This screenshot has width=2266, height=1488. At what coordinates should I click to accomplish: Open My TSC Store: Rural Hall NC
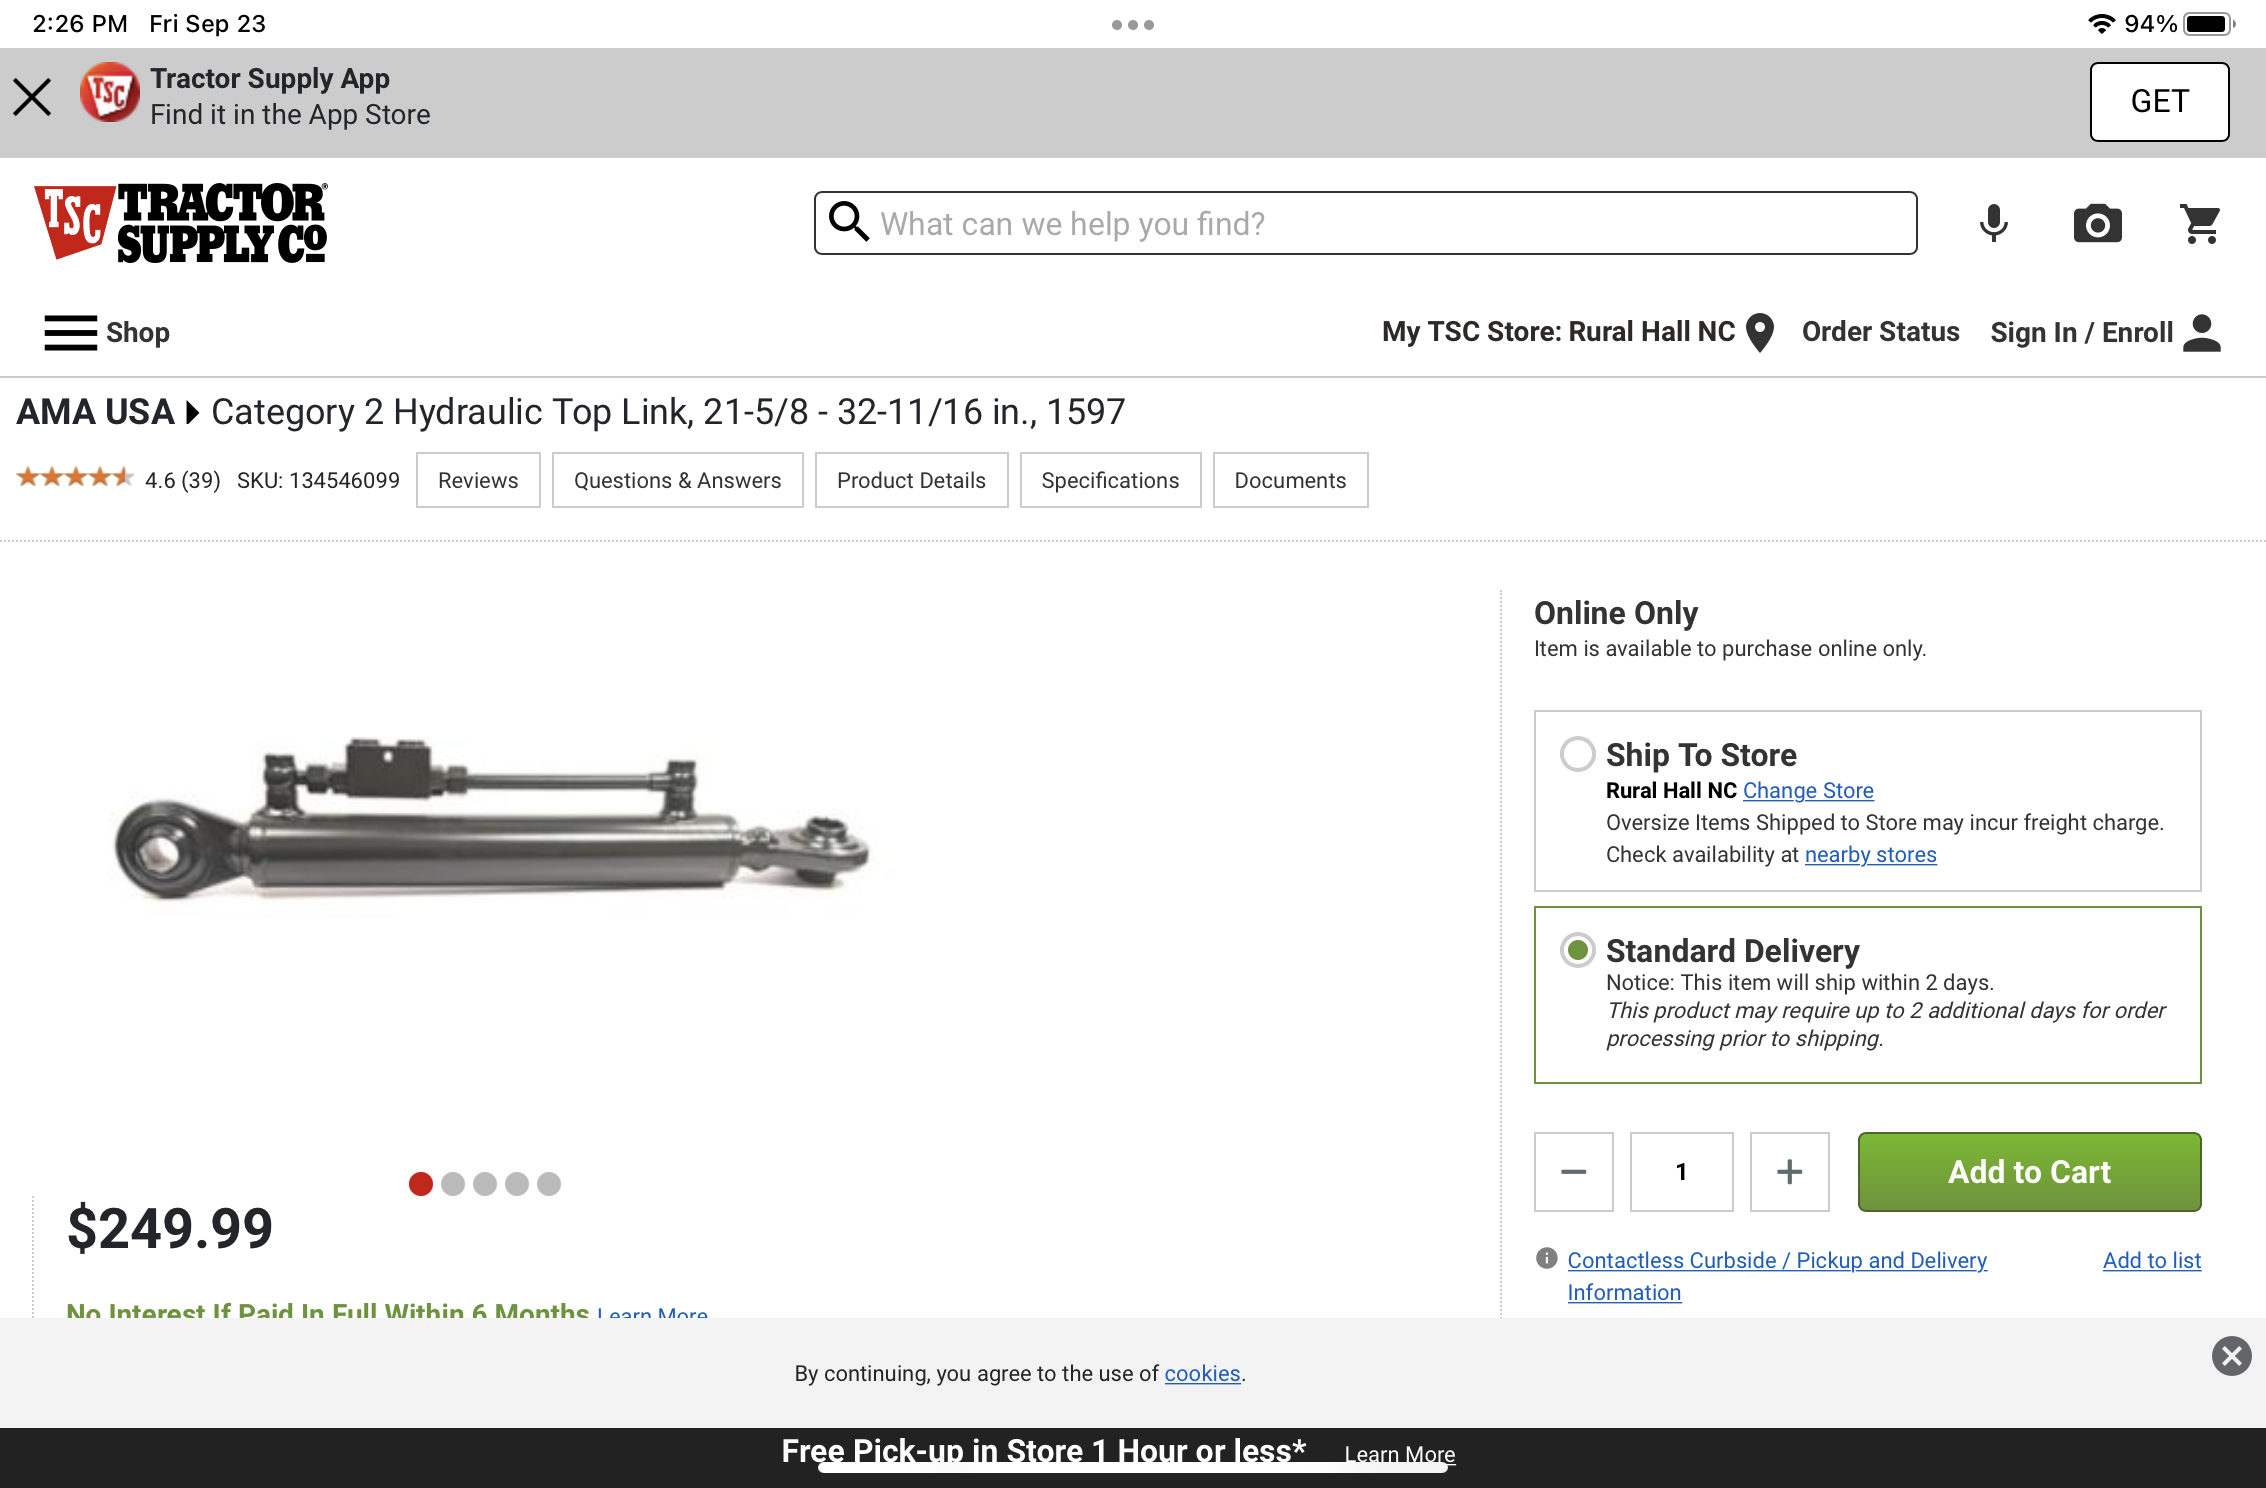[1558, 332]
